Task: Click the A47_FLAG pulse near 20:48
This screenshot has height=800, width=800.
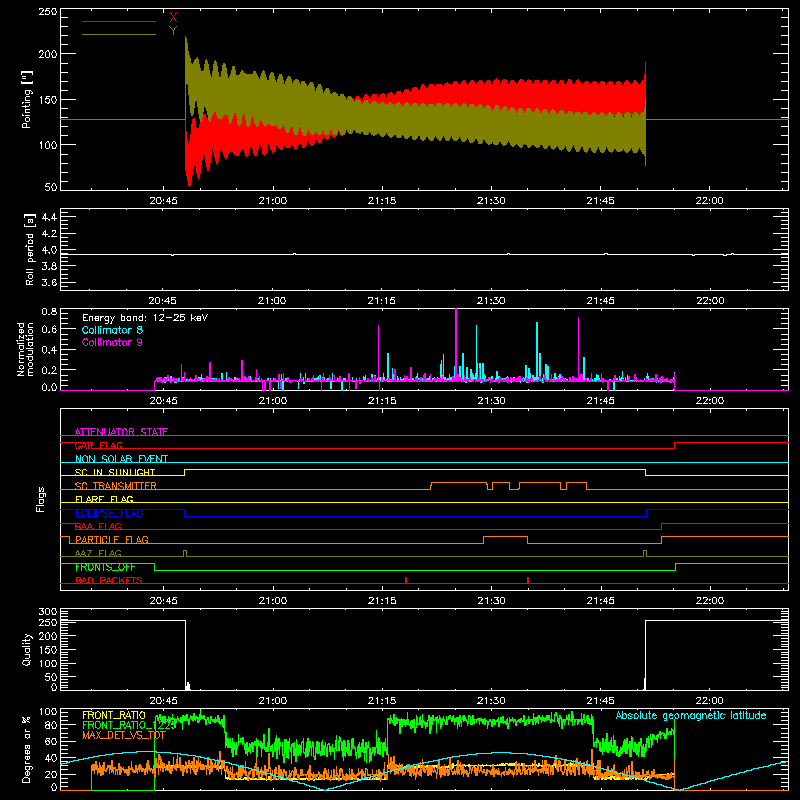Action: pyautogui.click(x=185, y=553)
